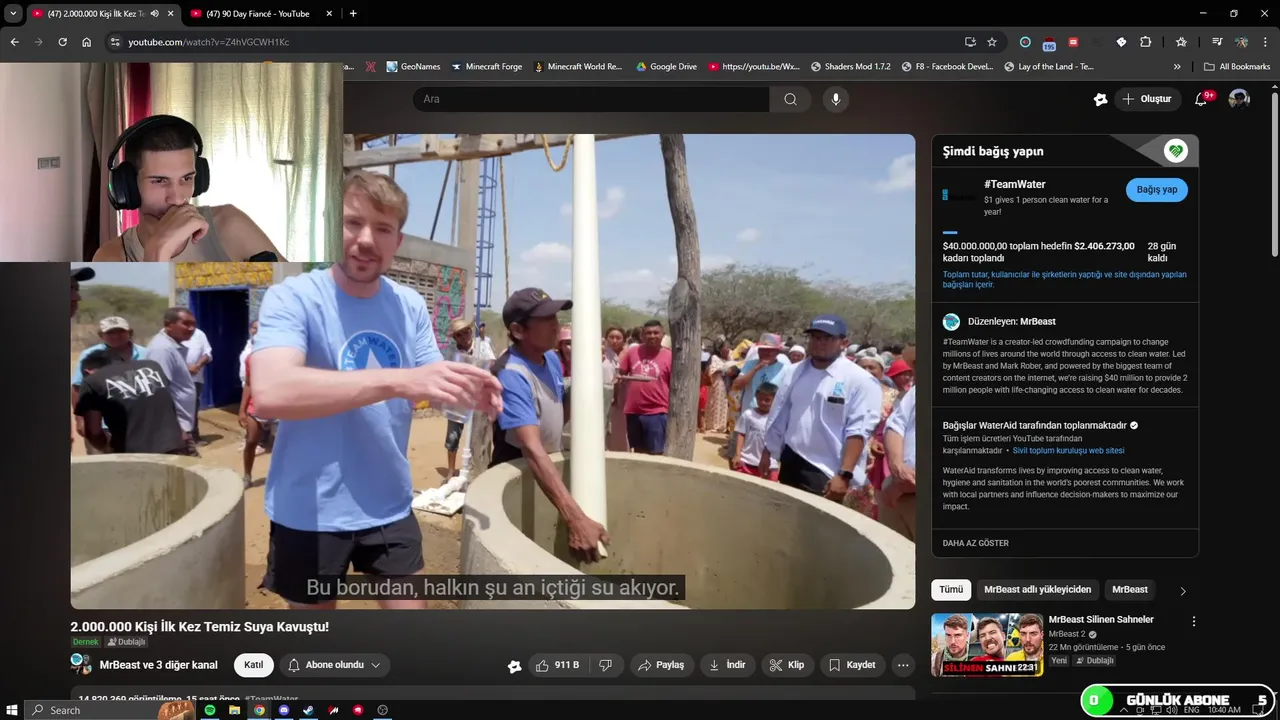This screenshot has height=720, width=1280.
Task: Select MrBeast adlı yükleyiciden chip
Action: pyautogui.click(x=1037, y=590)
